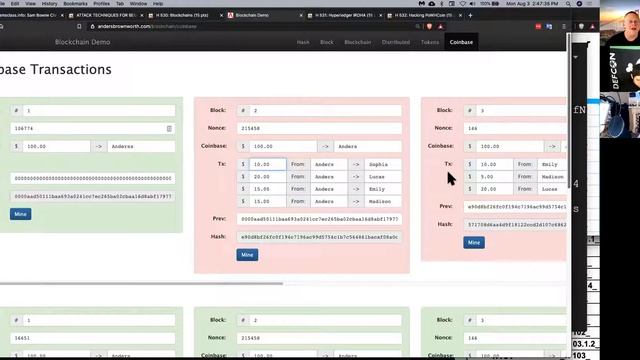
Task: Go to the Blockchain nav link
Action: (x=358, y=42)
